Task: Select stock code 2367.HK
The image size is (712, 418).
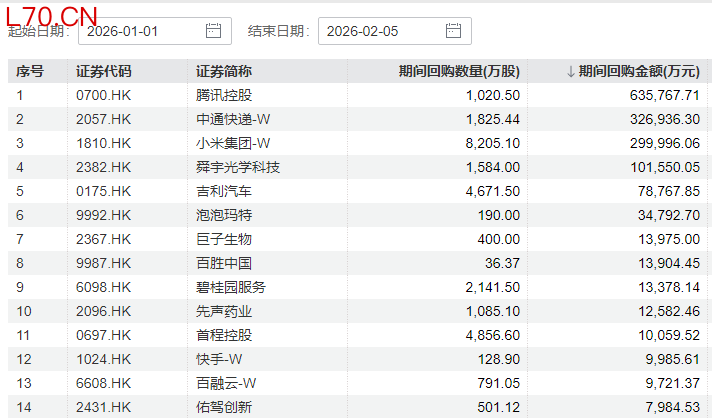Action: click(104, 239)
